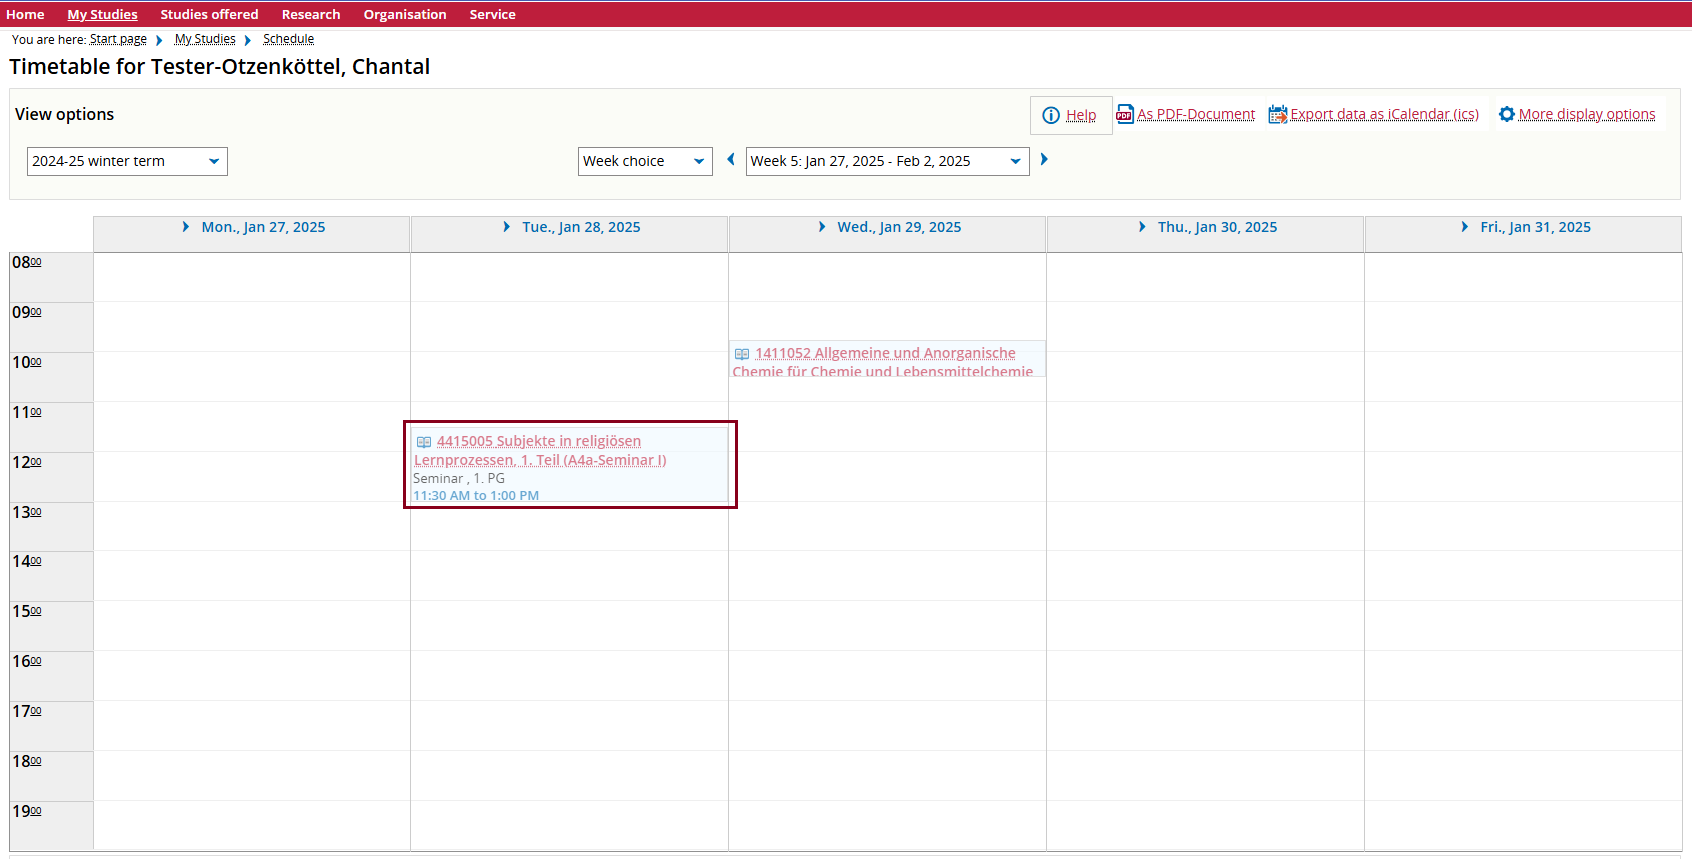Click the Timetable for Tester-Otzenköttel title
This screenshot has height=859, width=1692.
[x=220, y=66]
